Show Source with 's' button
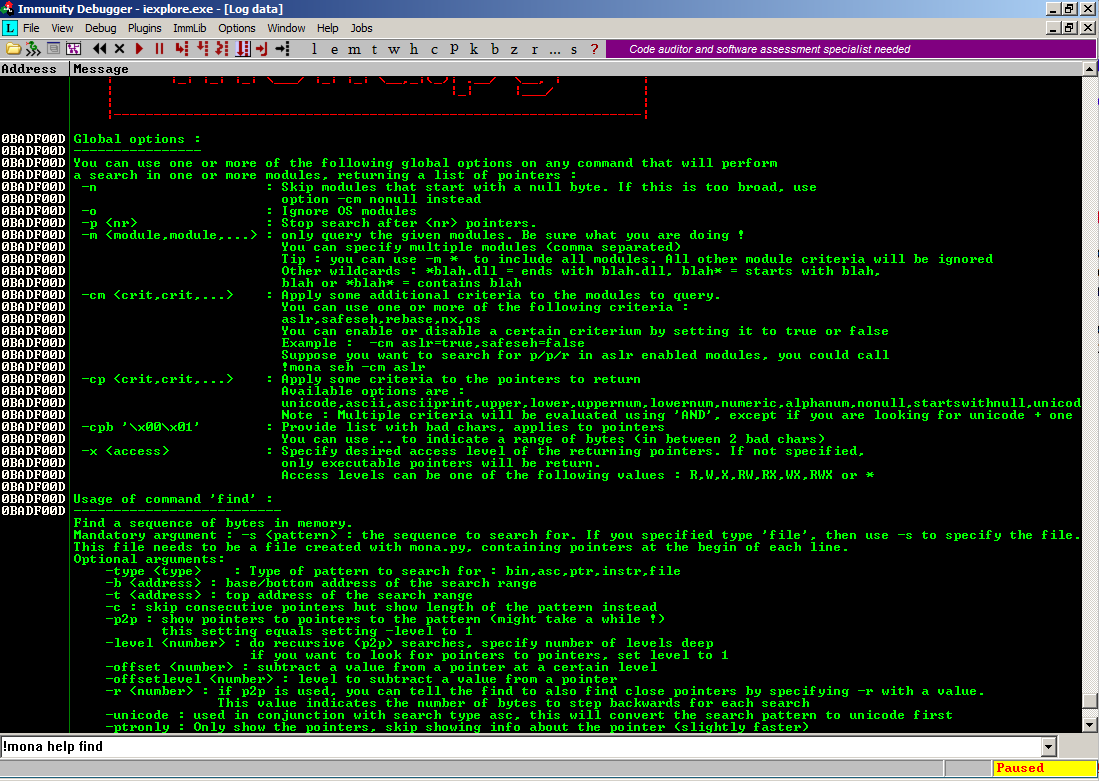Viewport: 1099px width, 781px height. [x=575, y=49]
